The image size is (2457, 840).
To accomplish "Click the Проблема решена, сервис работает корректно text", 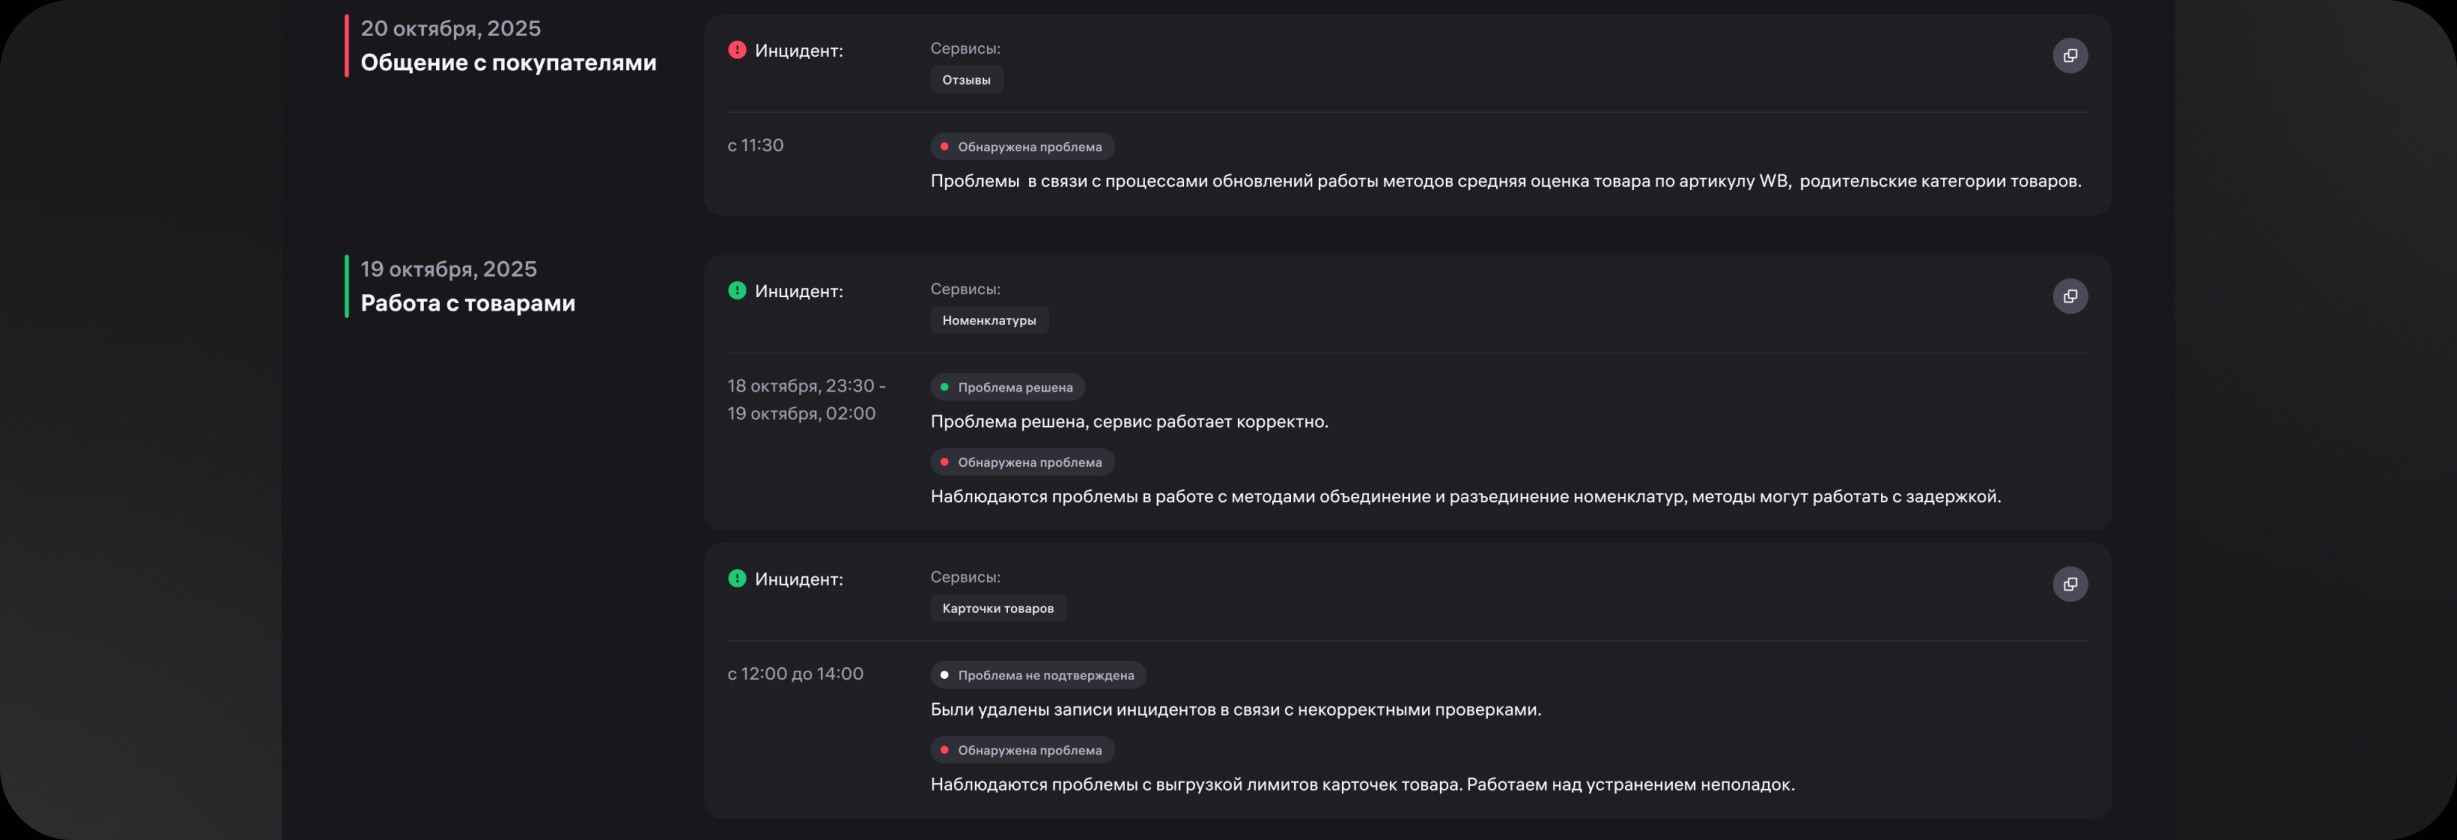I will point(1129,422).
